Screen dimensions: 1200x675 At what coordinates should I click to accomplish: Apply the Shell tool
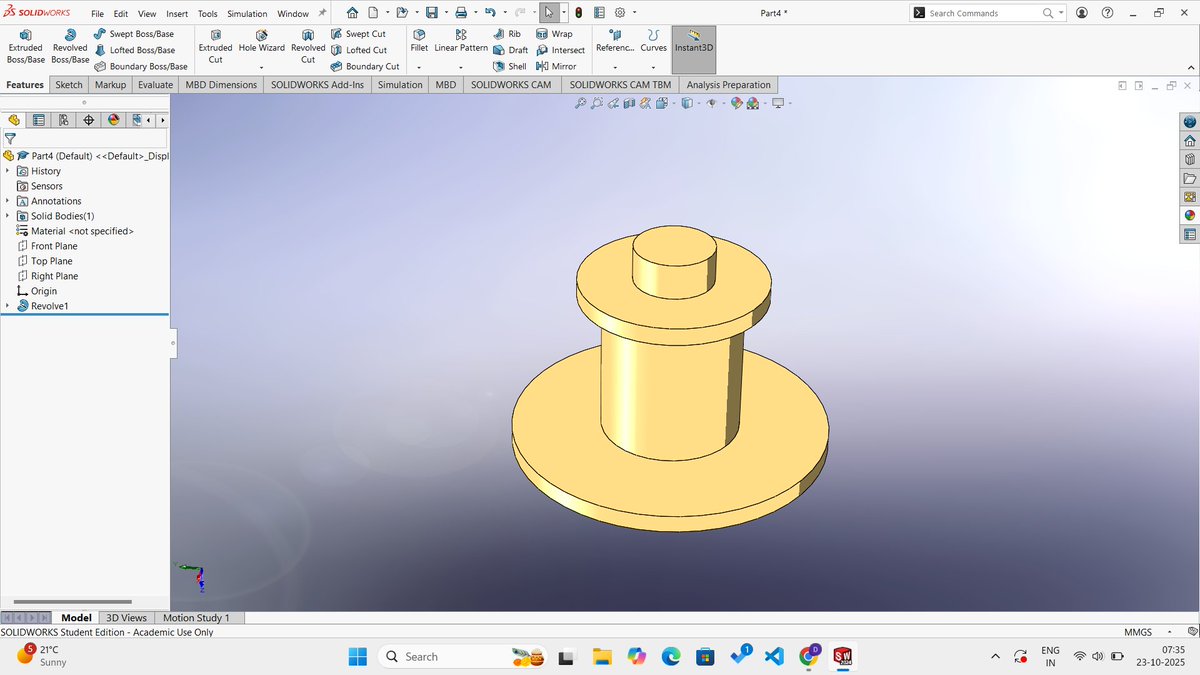tap(510, 66)
